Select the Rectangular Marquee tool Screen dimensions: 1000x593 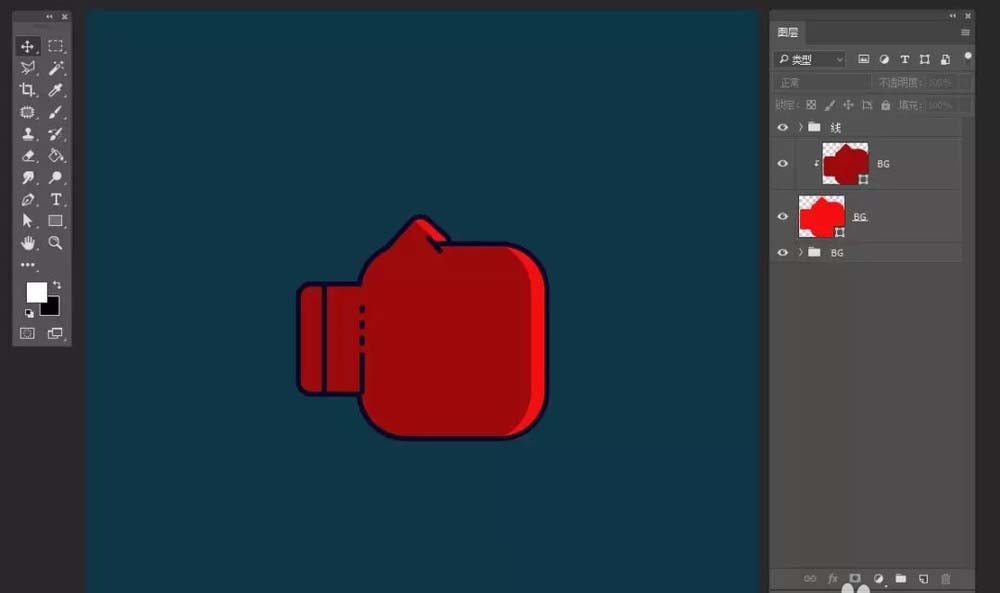pyautogui.click(x=55, y=46)
